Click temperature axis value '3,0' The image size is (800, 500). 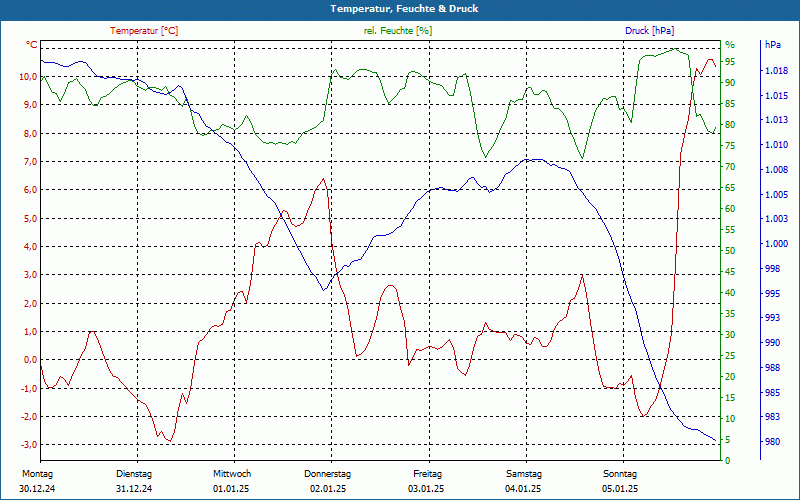[x=30, y=274]
